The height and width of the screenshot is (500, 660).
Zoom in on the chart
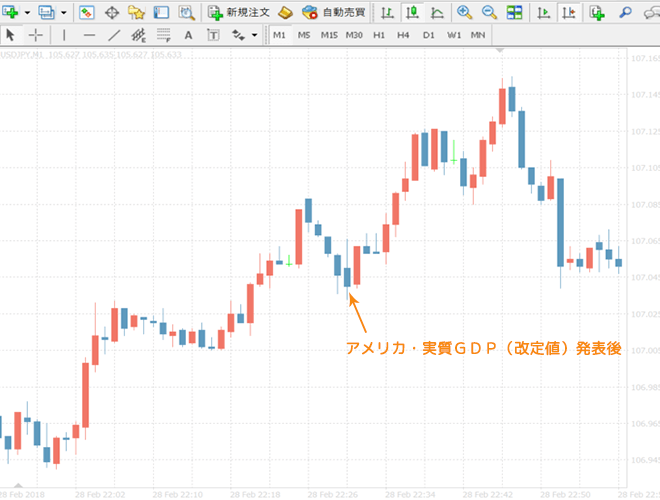point(464,13)
